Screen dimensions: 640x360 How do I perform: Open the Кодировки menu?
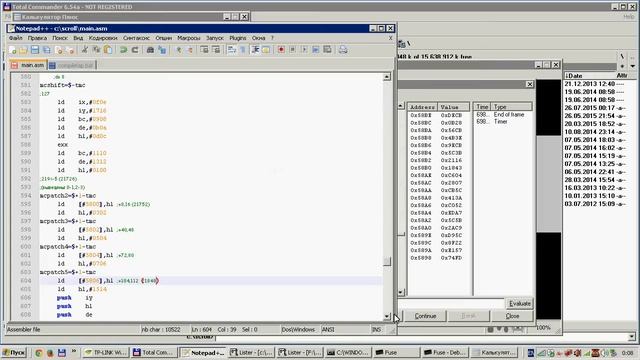(x=103, y=38)
